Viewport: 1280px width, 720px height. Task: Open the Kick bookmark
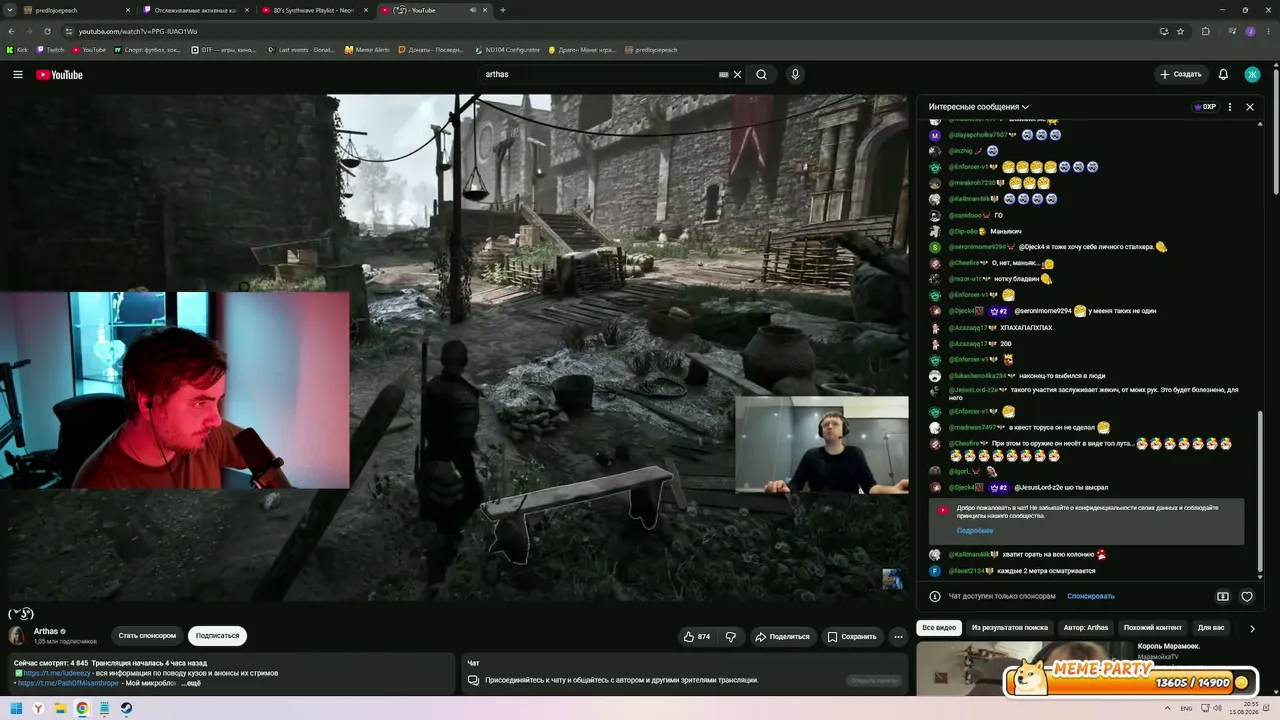pyautogui.click(x=18, y=49)
